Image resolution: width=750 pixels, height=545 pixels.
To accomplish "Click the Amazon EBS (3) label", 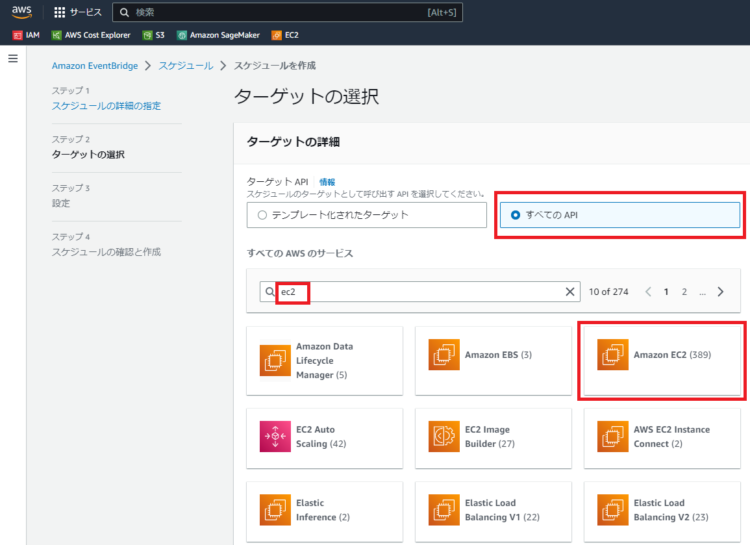I will tap(498, 355).
